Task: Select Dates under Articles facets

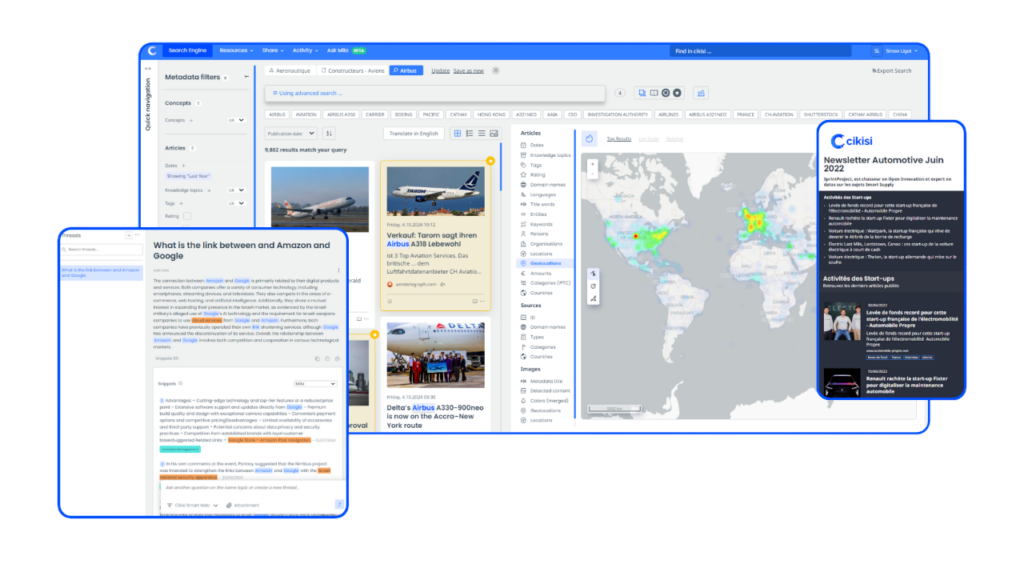Action: pos(536,145)
